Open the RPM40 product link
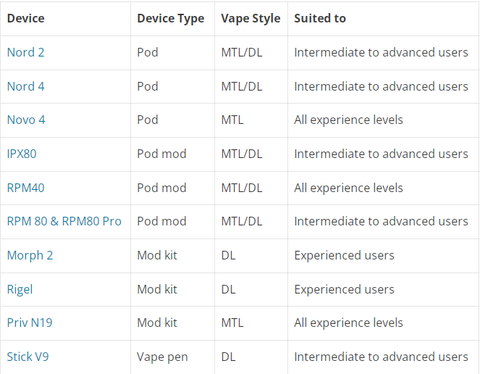Screen dimensions: 480x374 (26, 188)
